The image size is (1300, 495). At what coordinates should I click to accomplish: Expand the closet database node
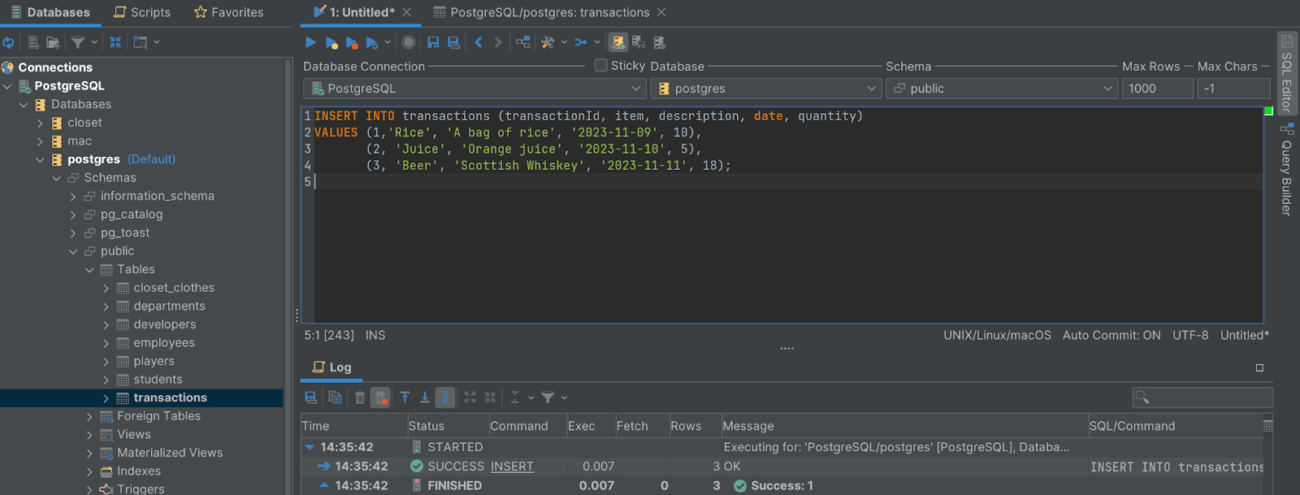pyautogui.click(x=41, y=123)
